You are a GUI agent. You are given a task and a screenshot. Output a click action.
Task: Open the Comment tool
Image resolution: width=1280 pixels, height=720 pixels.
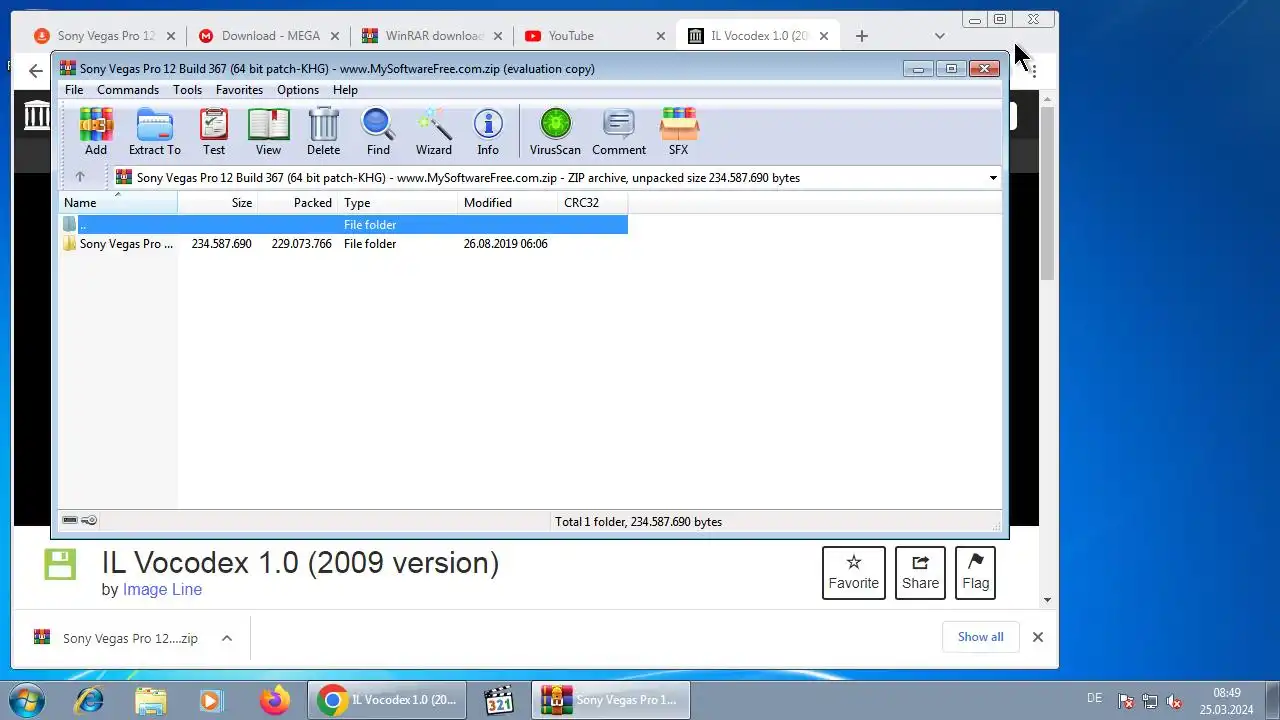(x=619, y=131)
